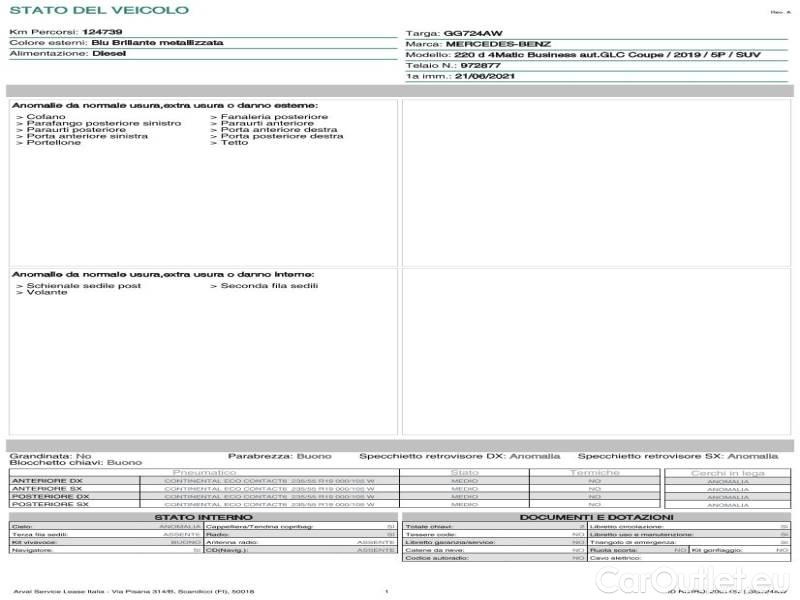
Task: Click the Cerchi in lega column header
Action: (x=727, y=472)
